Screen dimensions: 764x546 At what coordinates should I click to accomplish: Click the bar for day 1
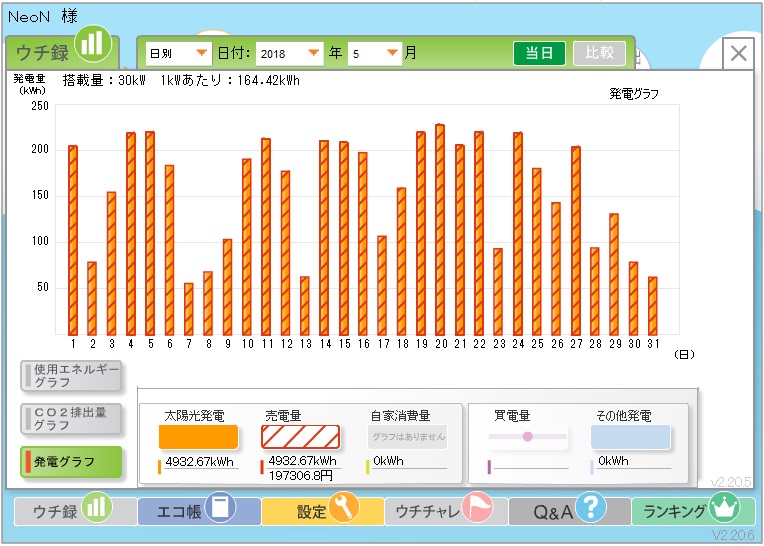(73, 240)
